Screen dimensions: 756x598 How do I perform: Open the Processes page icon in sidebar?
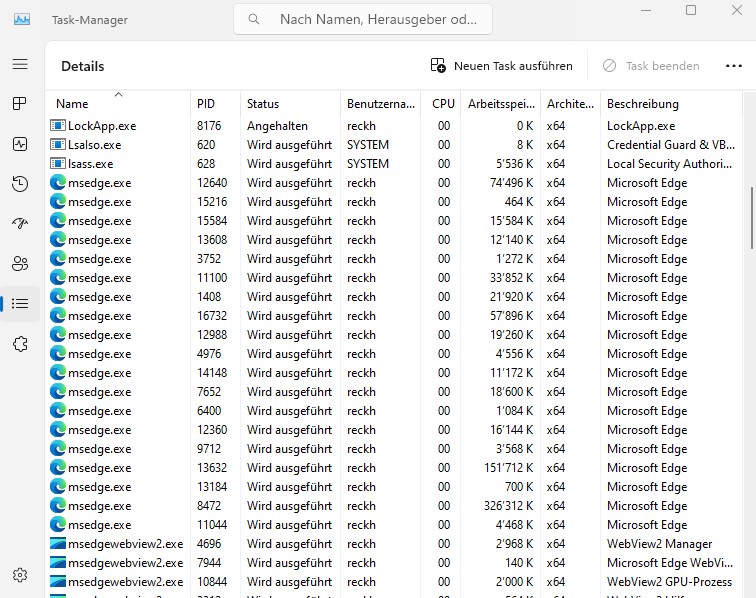(20, 104)
